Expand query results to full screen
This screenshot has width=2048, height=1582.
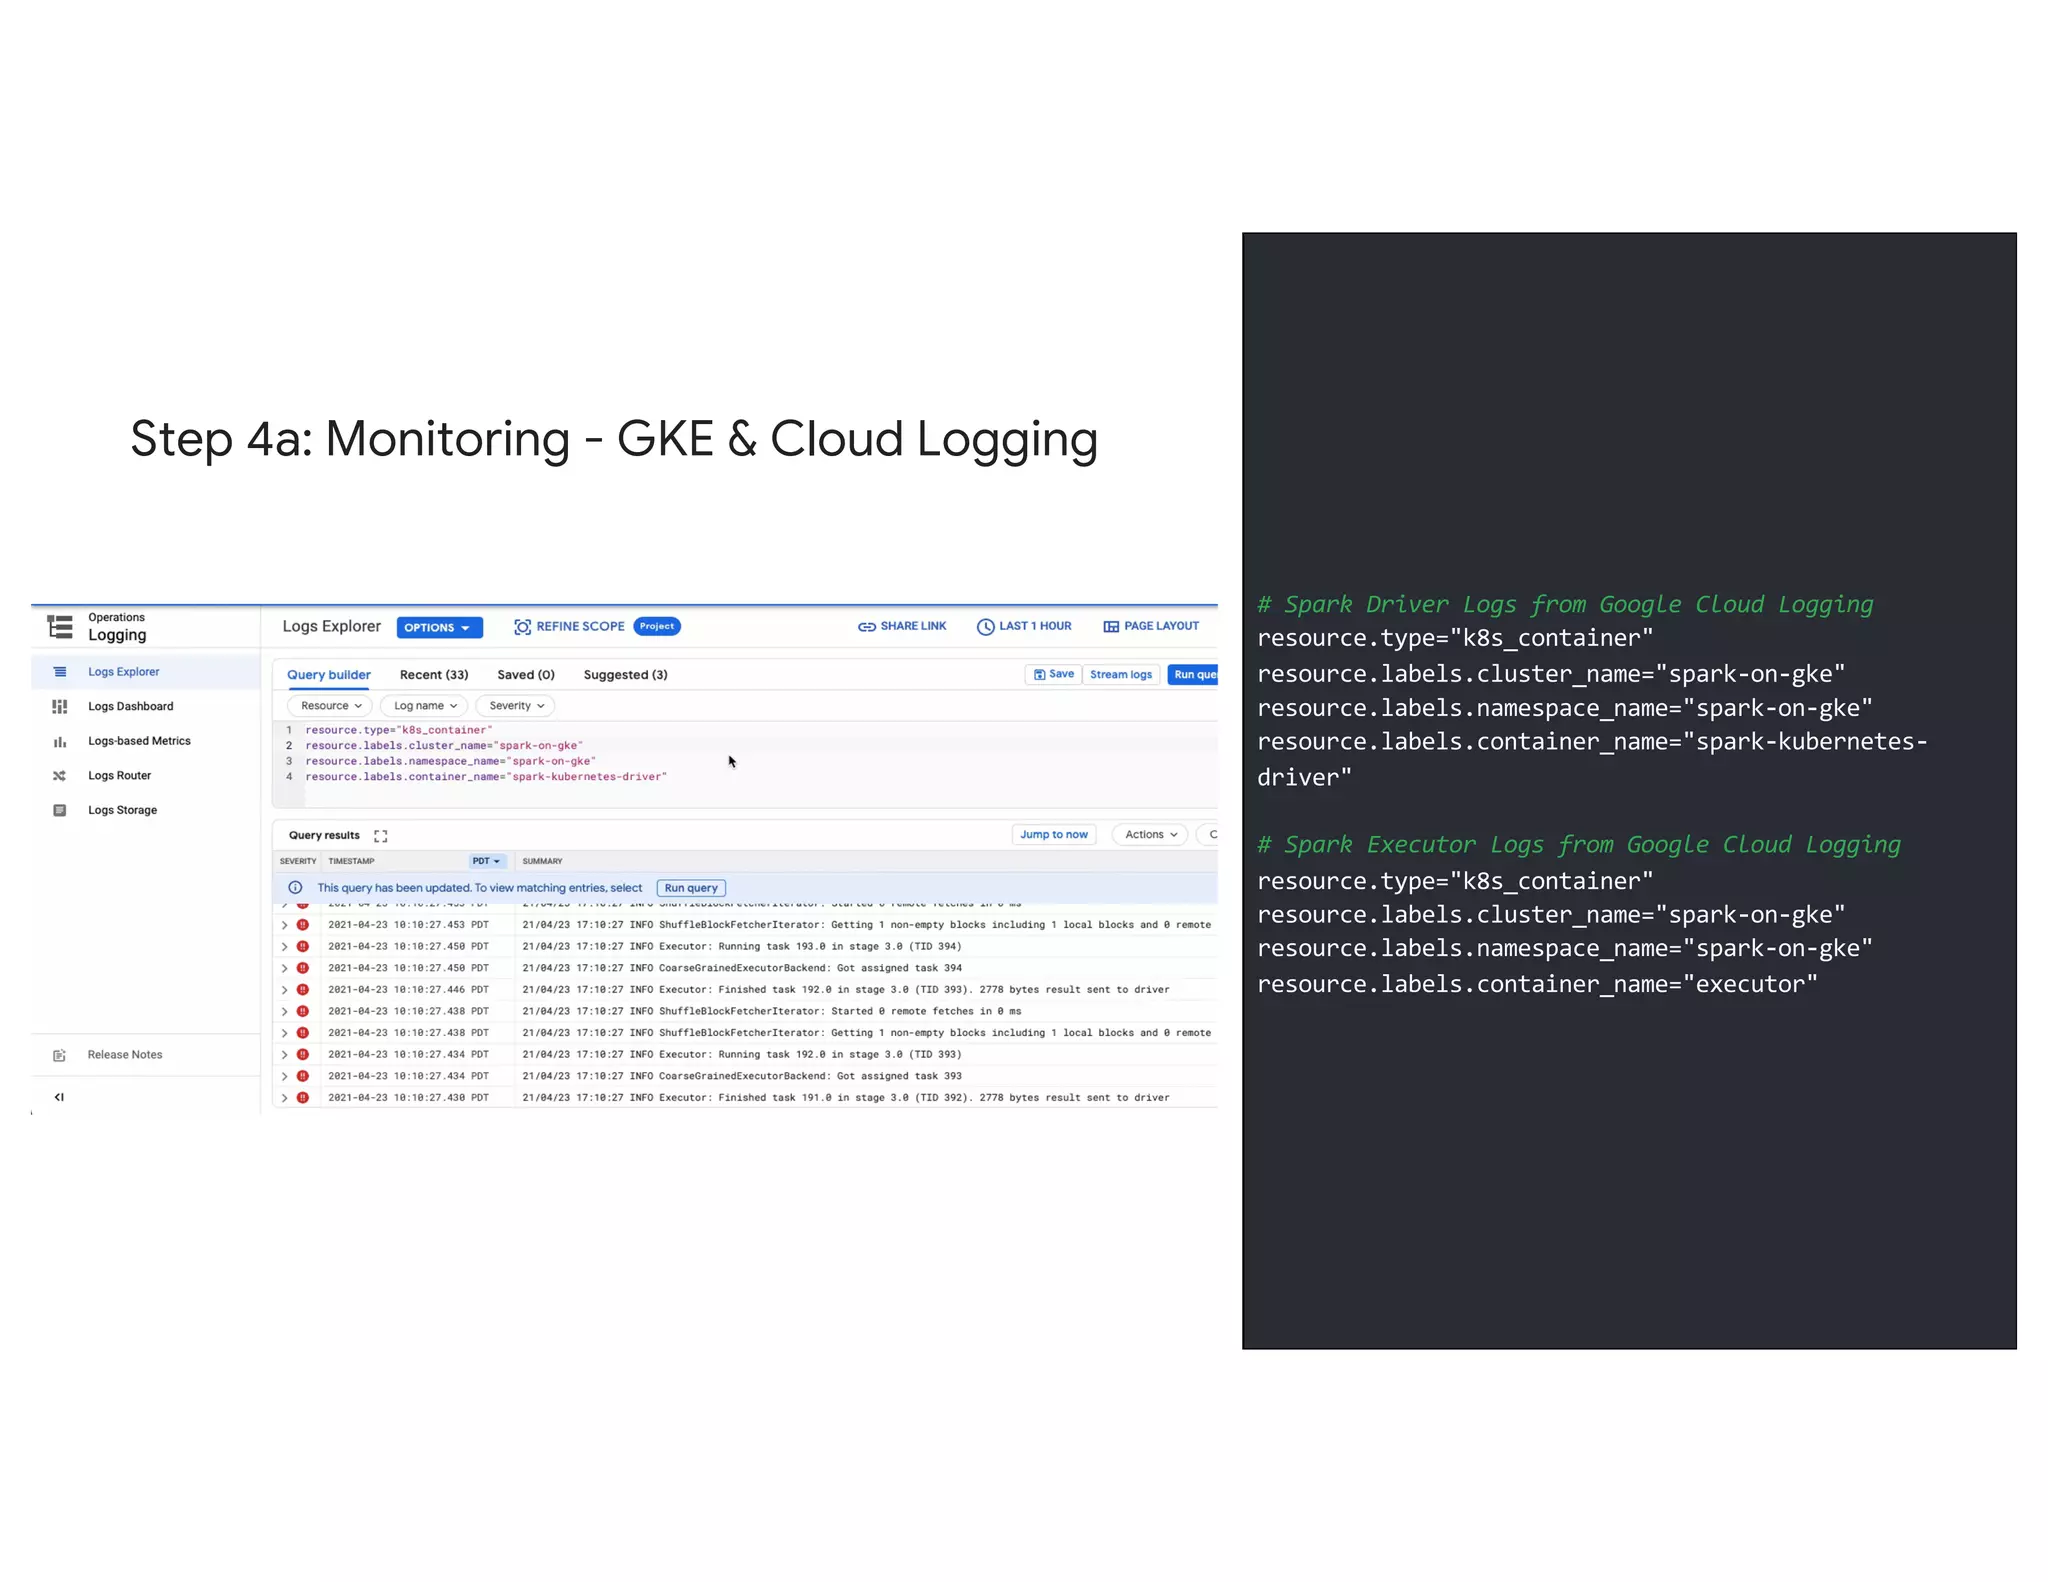click(x=381, y=835)
